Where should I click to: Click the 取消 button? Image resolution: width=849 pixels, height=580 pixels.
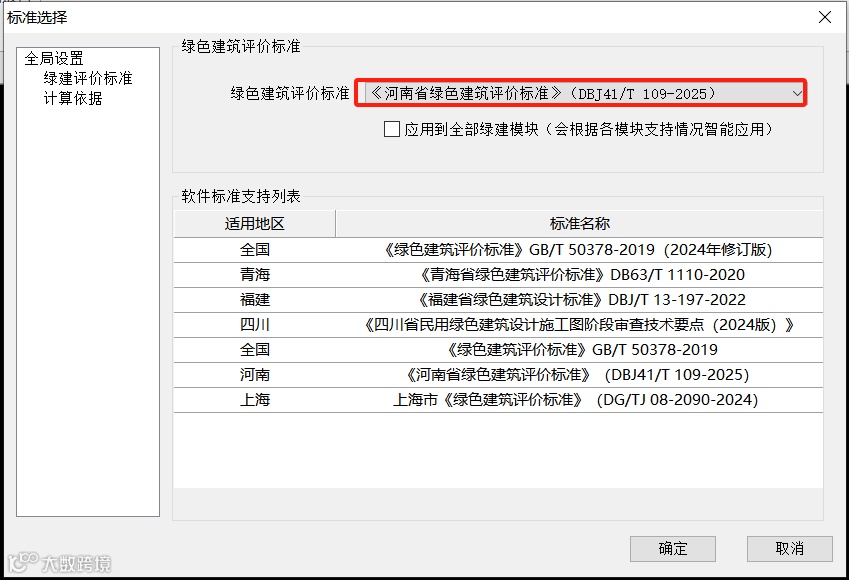tap(790, 548)
